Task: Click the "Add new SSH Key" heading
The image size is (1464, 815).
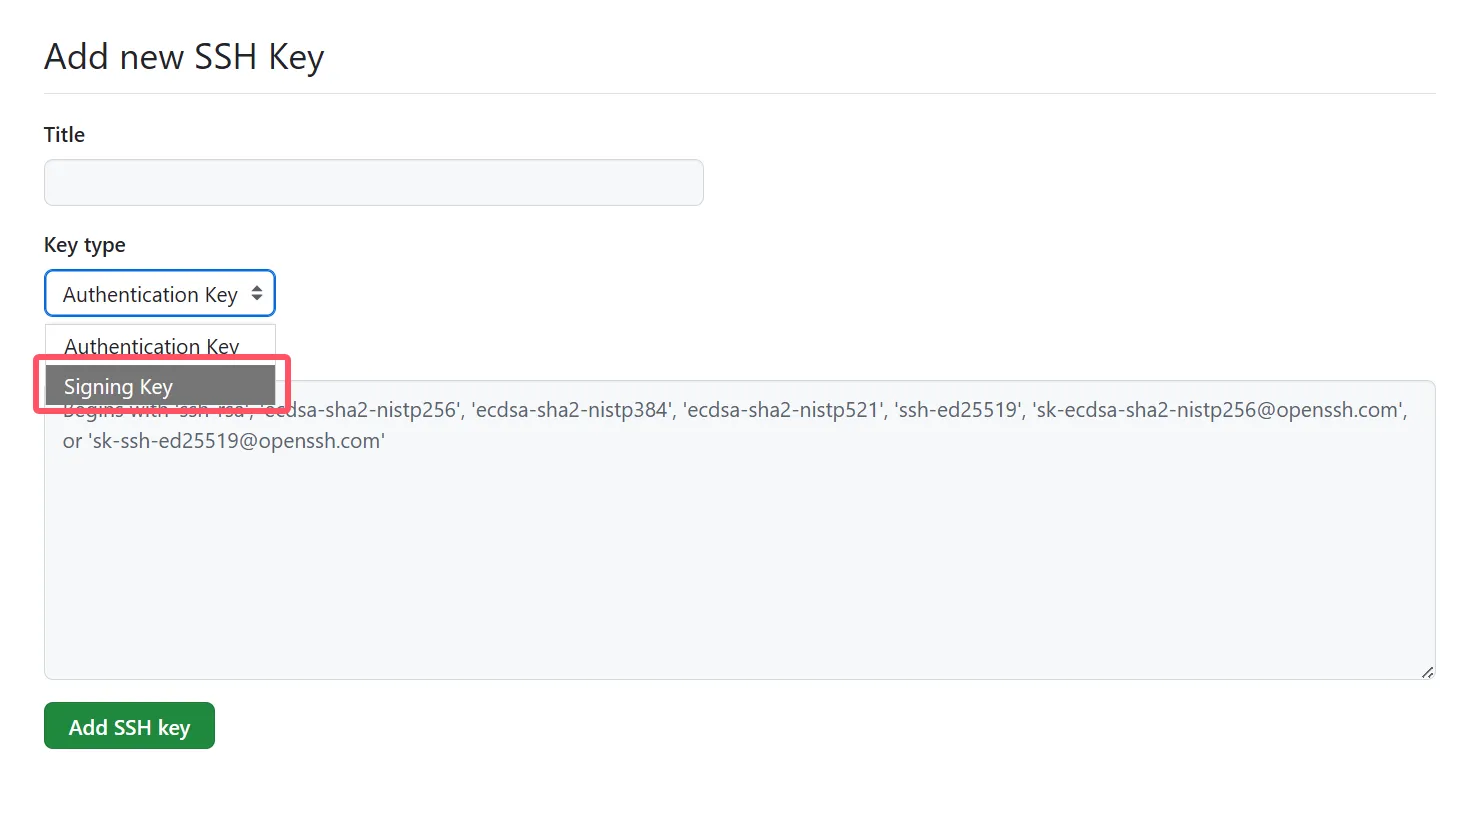Action: (184, 57)
